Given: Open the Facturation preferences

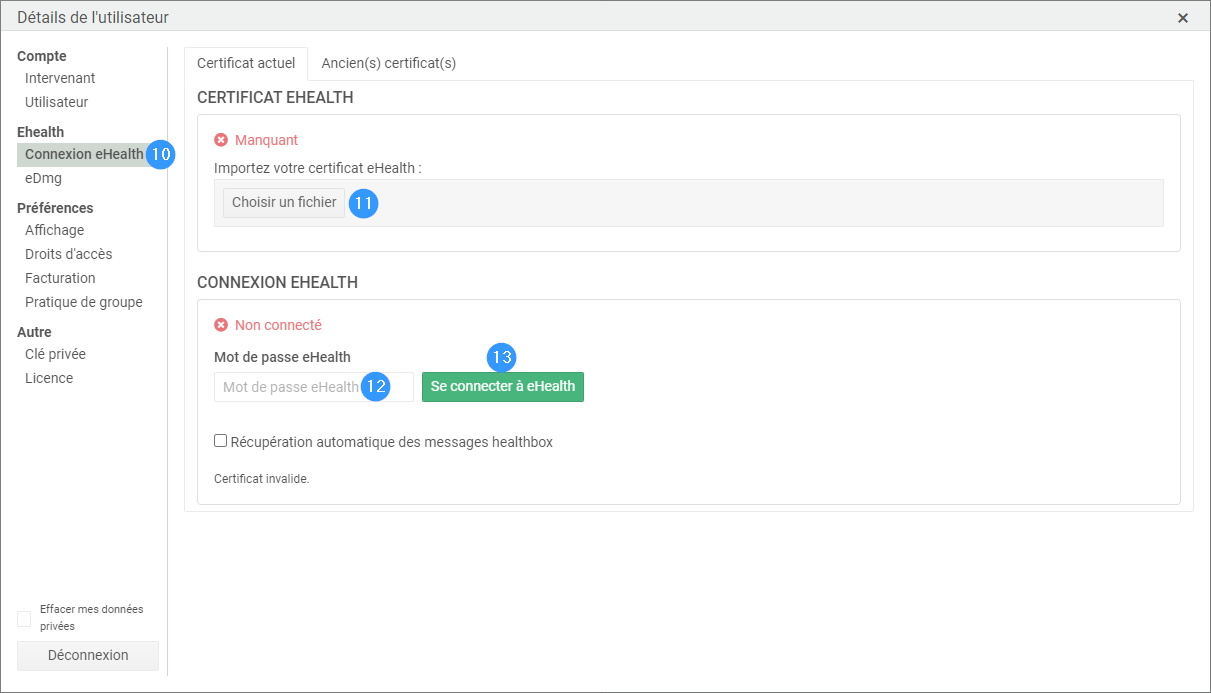Looking at the screenshot, I should coord(60,278).
